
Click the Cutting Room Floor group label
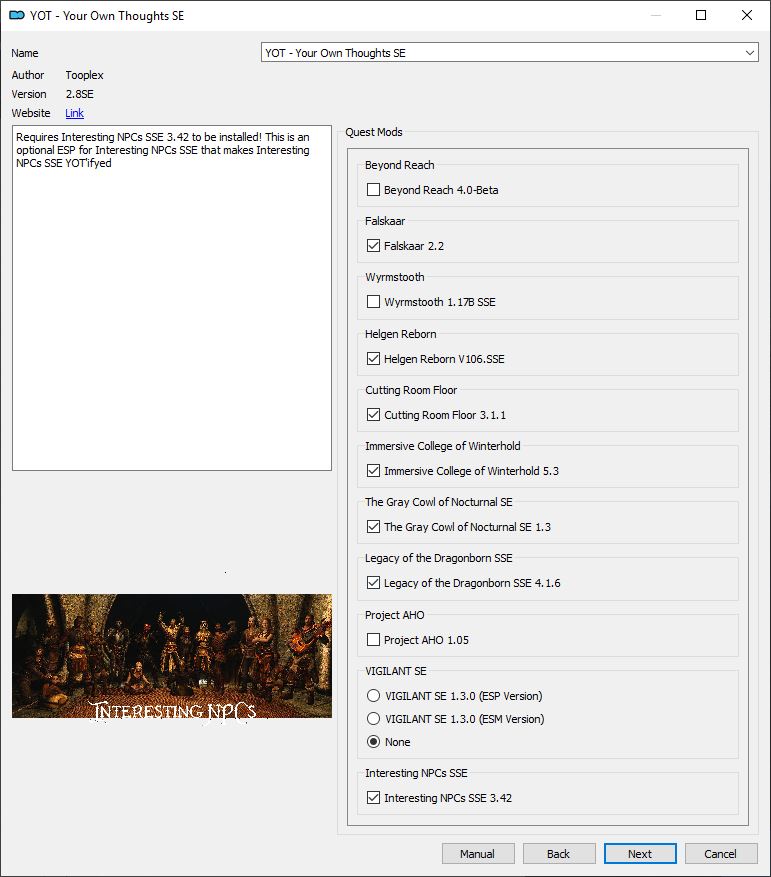click(411, 390)
